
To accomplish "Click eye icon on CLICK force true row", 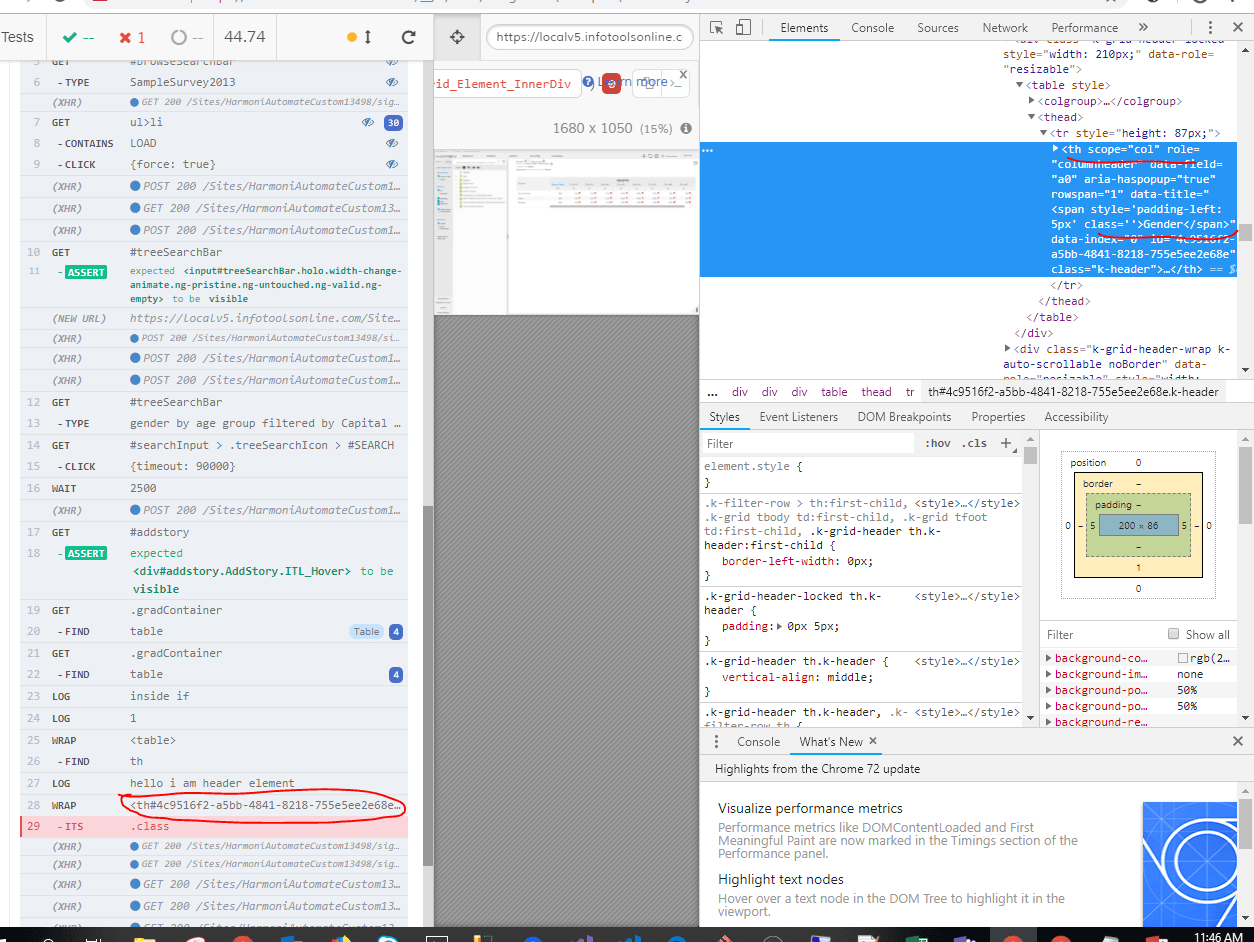I will [x=392, y=164].
